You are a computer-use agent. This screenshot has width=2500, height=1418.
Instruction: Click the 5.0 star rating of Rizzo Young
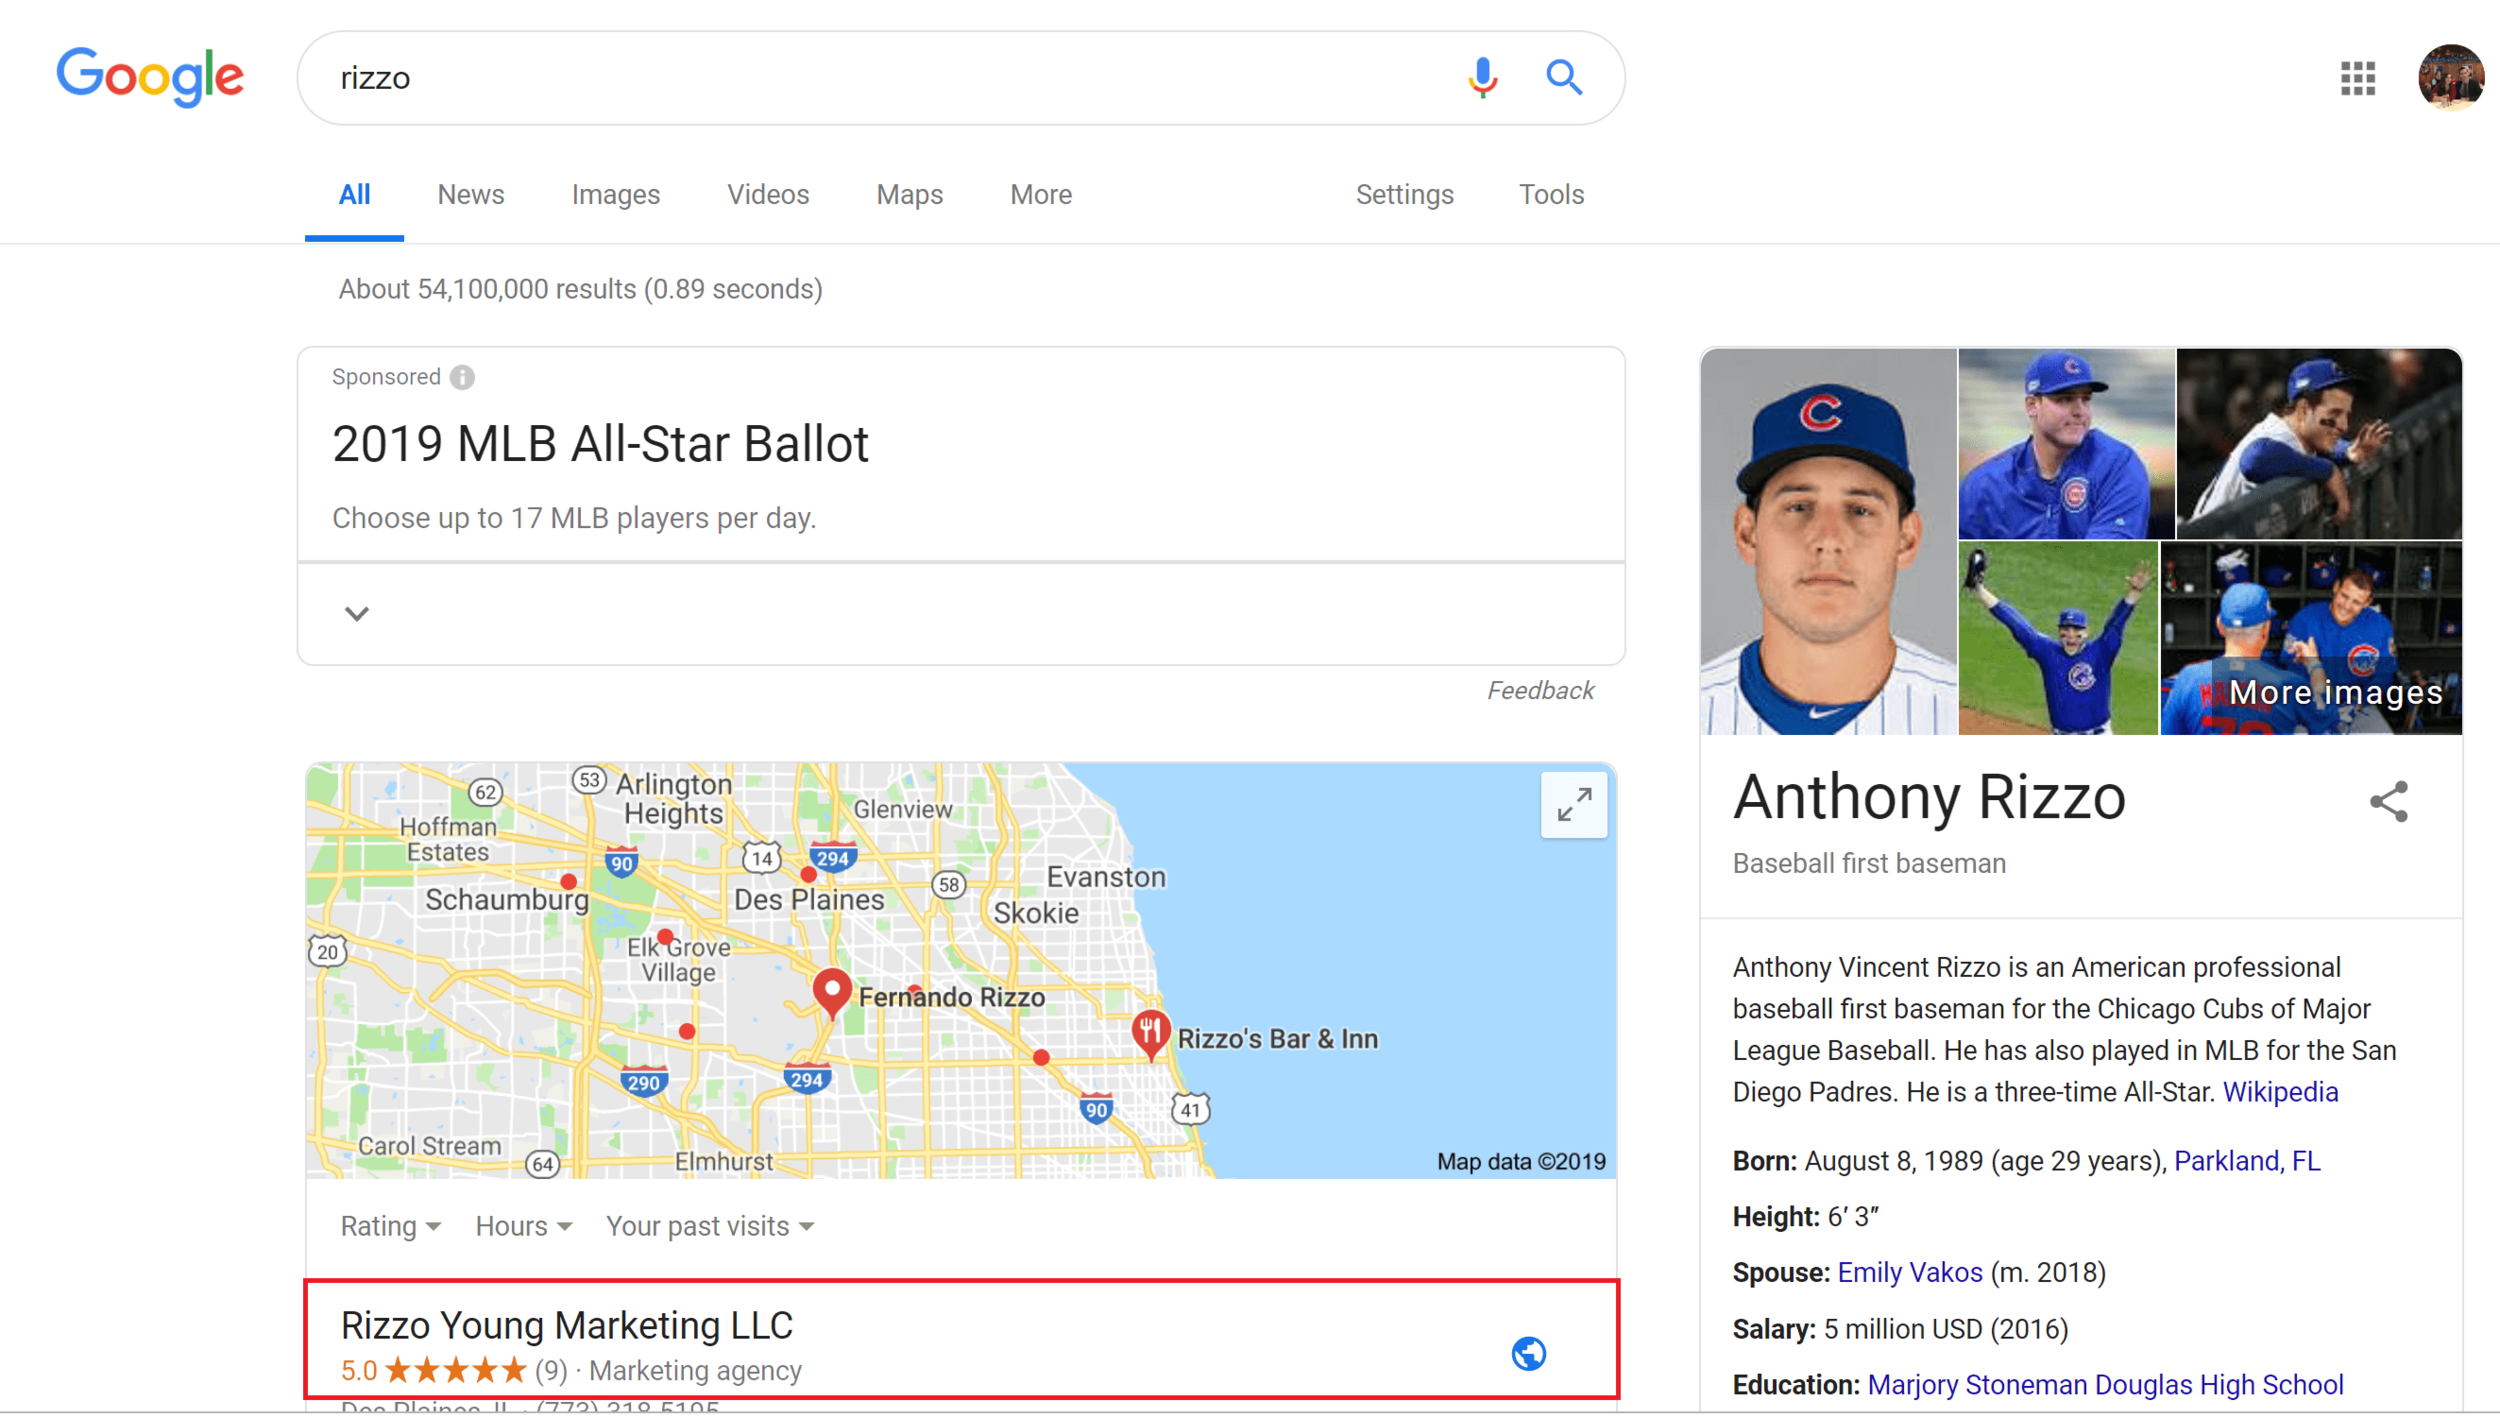point(433,1370)
